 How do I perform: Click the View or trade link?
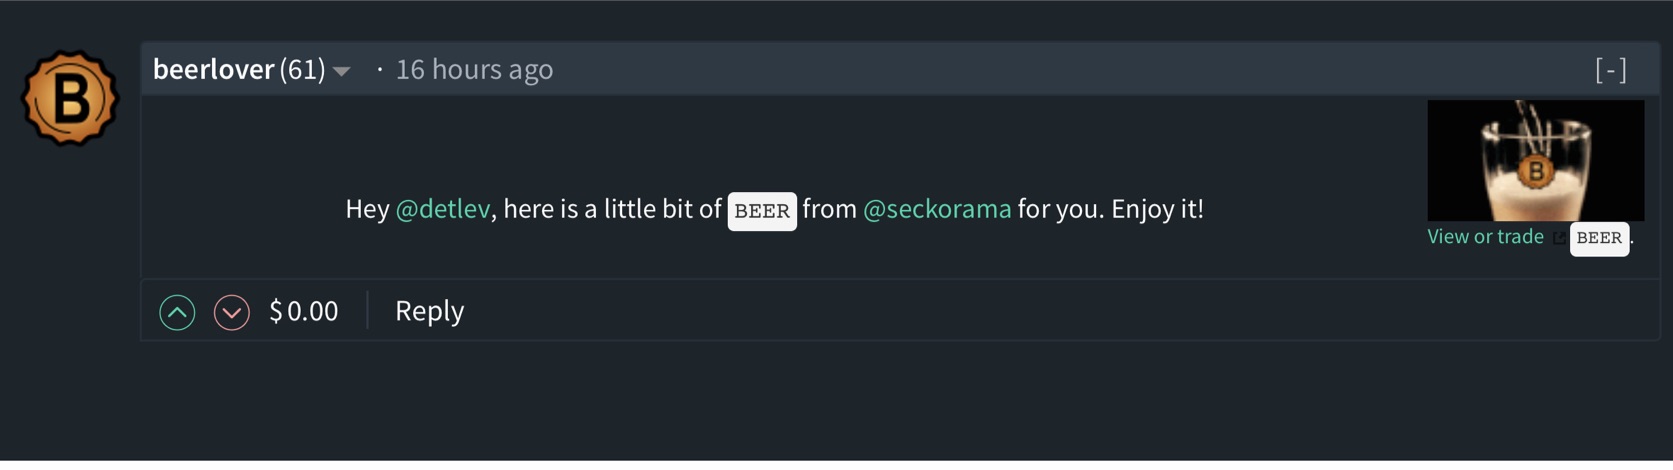pyautogui.click(x=1485, y=237)
